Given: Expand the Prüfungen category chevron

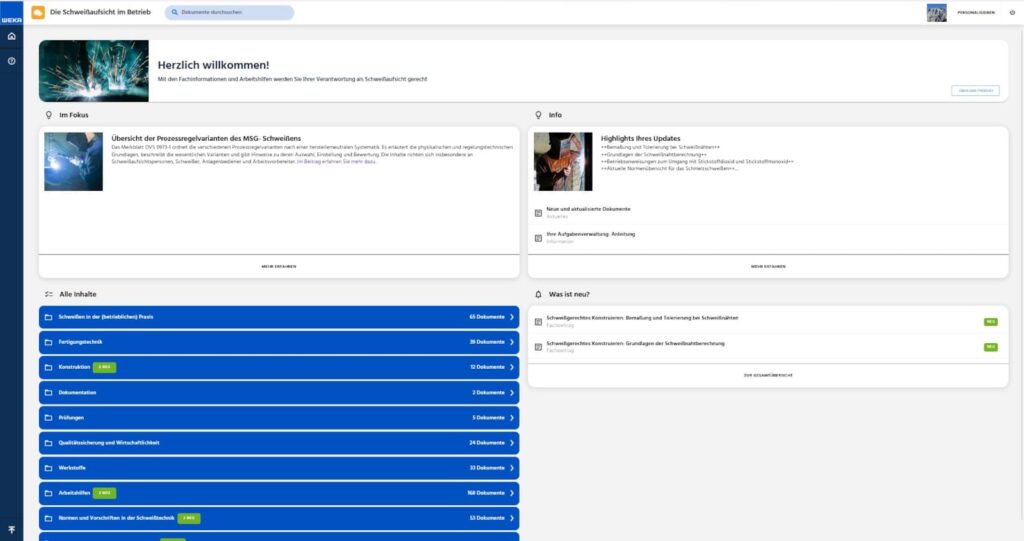Looking at the screenshot, I should [512, 418].
